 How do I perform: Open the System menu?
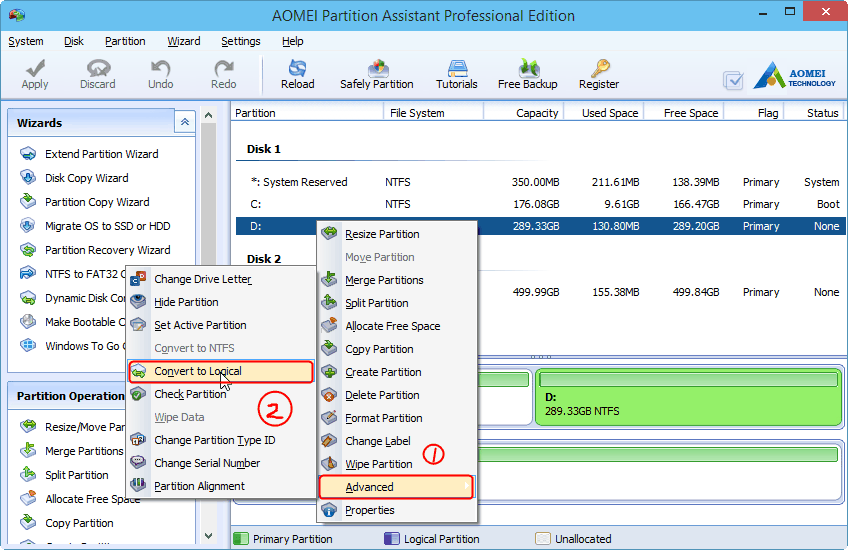click(26, 41)
